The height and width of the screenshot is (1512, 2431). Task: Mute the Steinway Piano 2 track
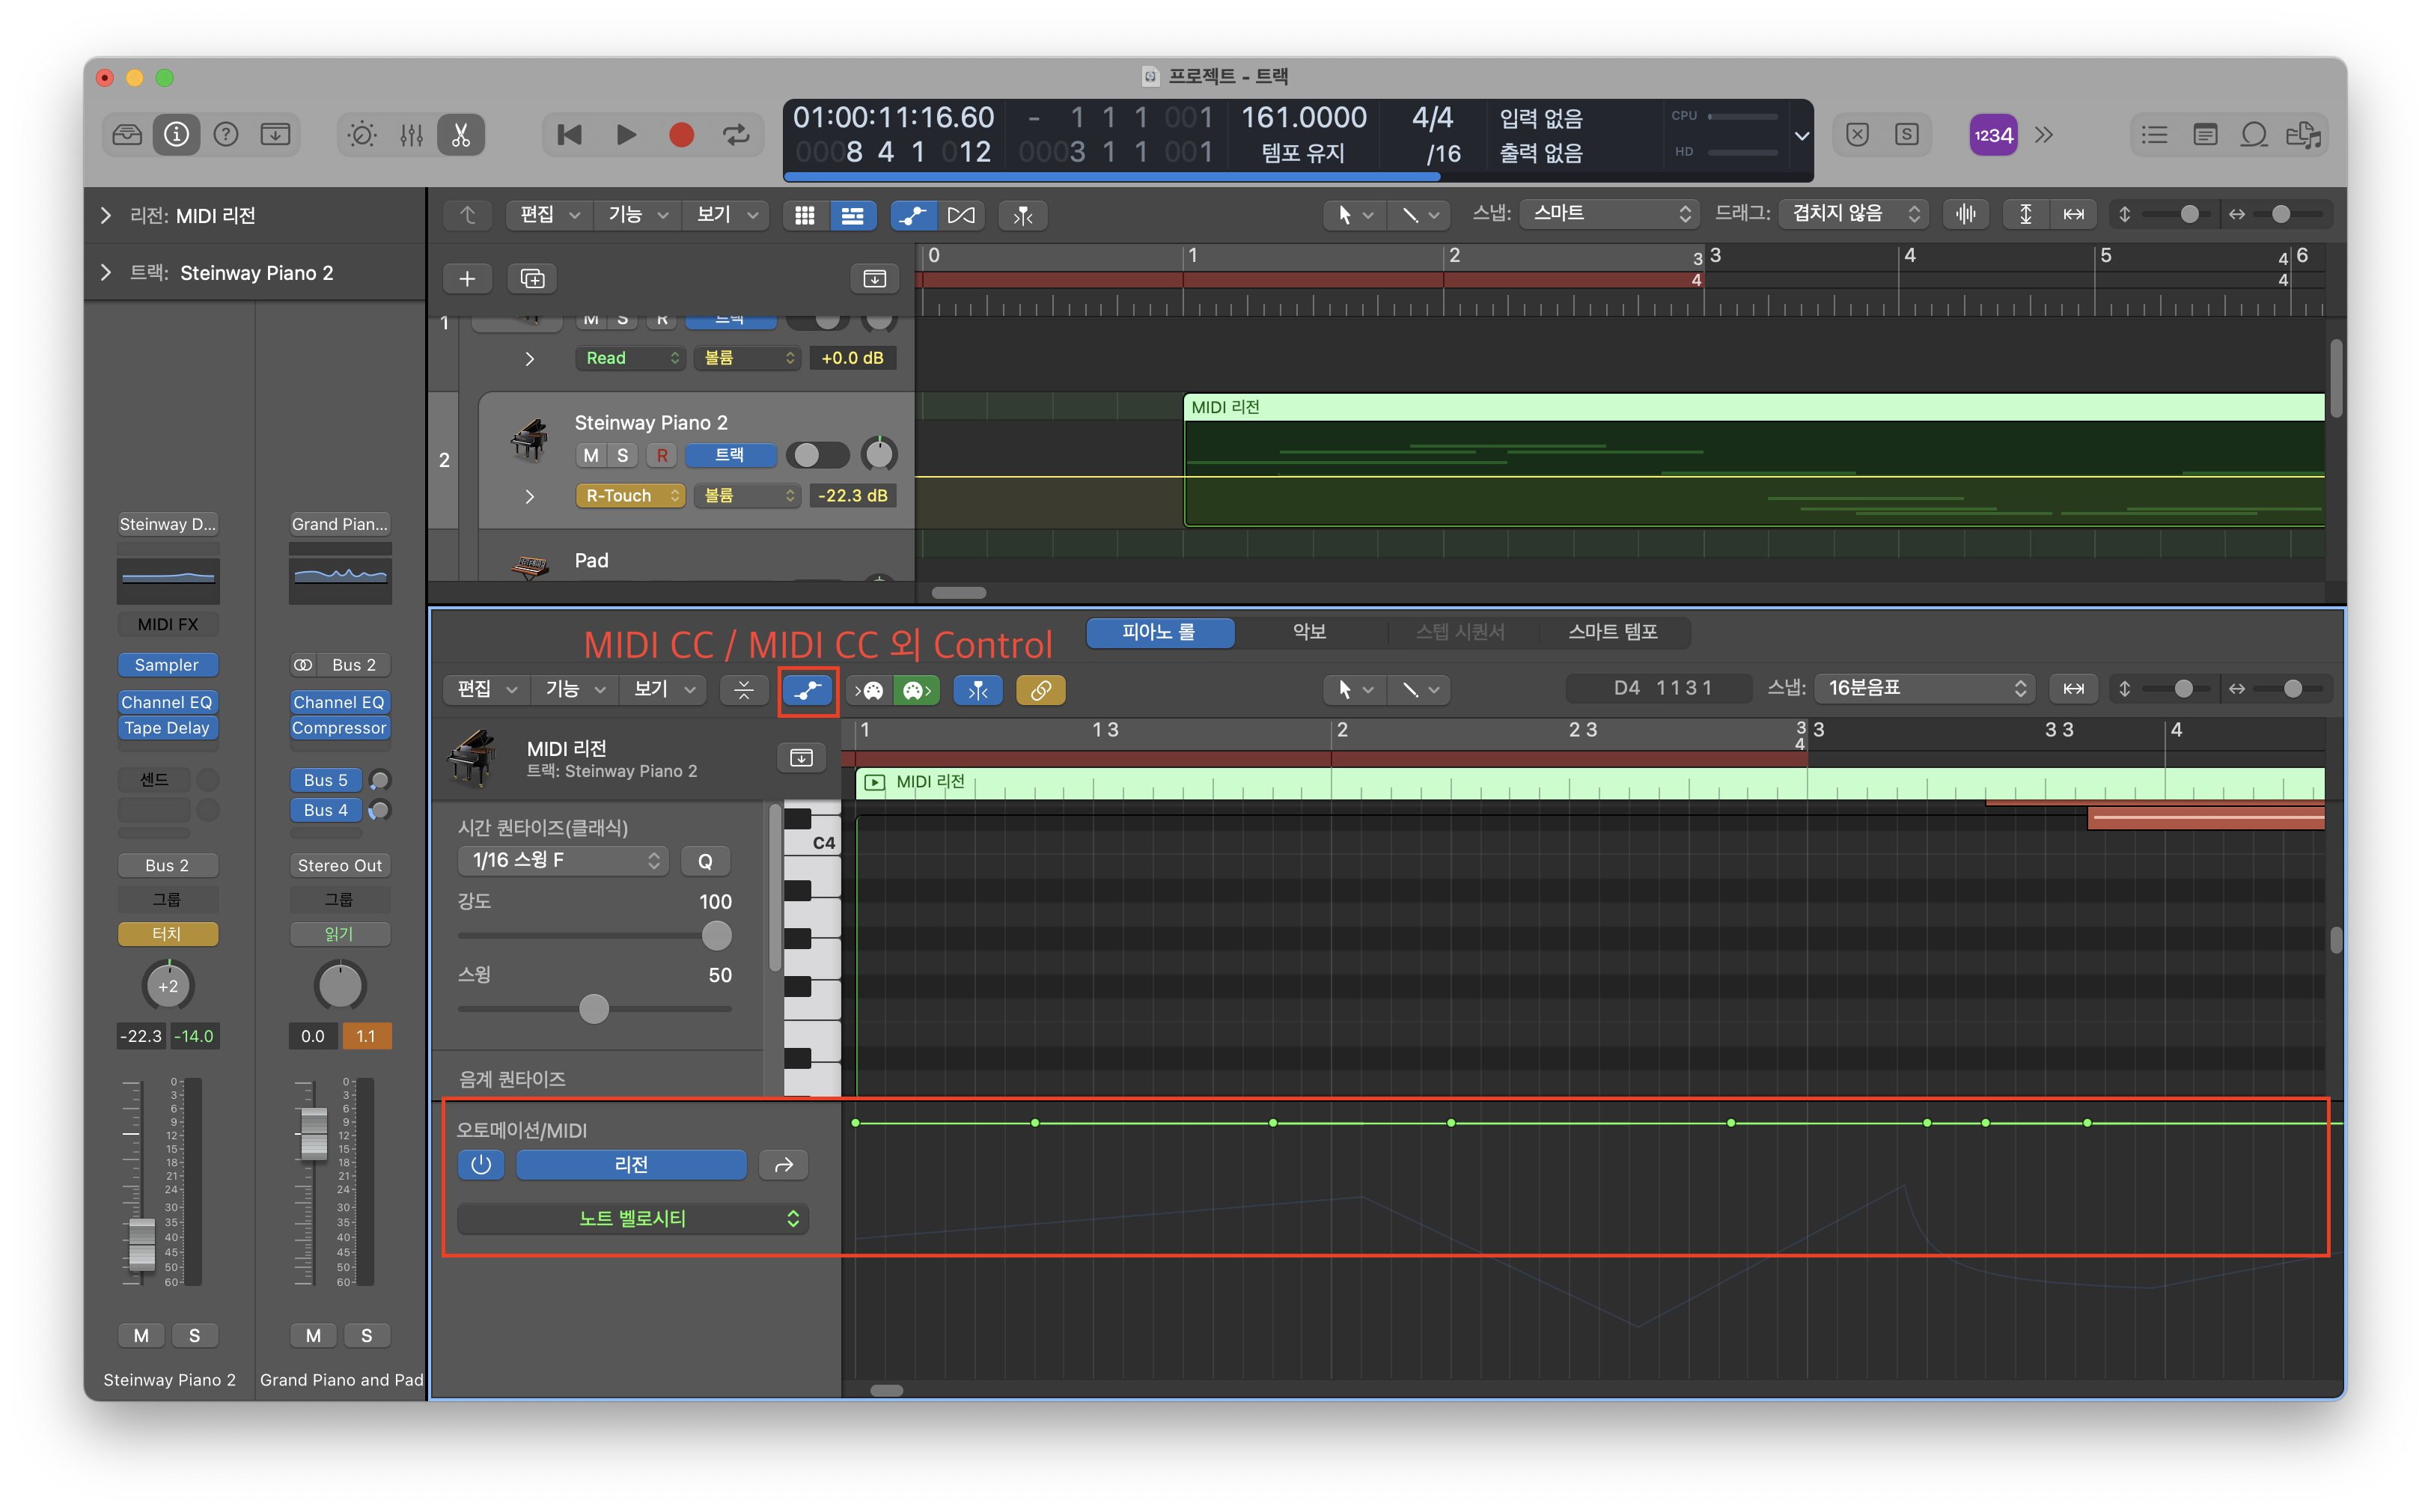591,456
